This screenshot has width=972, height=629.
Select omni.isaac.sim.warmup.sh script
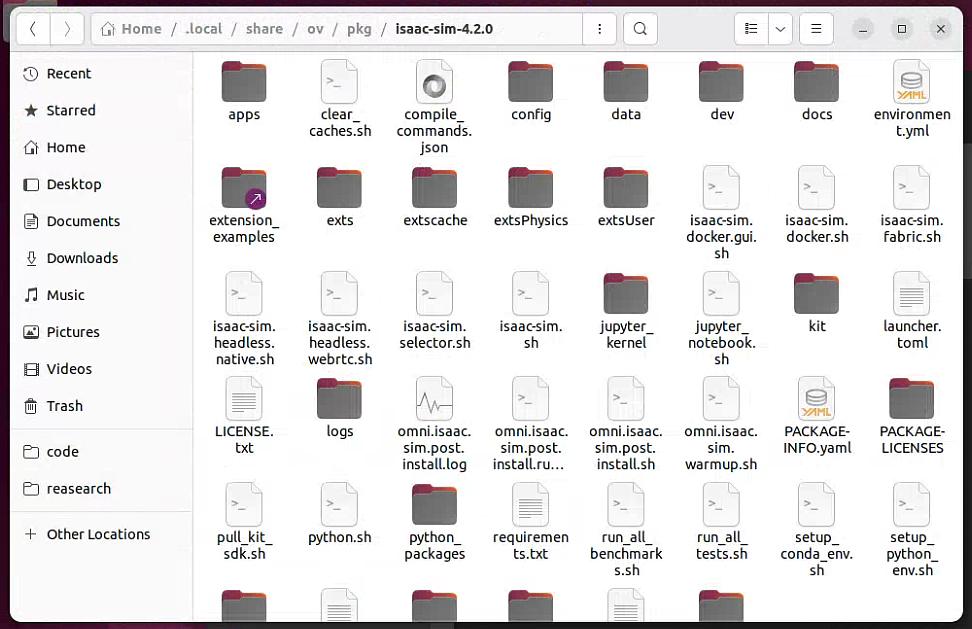coord(722,424)
